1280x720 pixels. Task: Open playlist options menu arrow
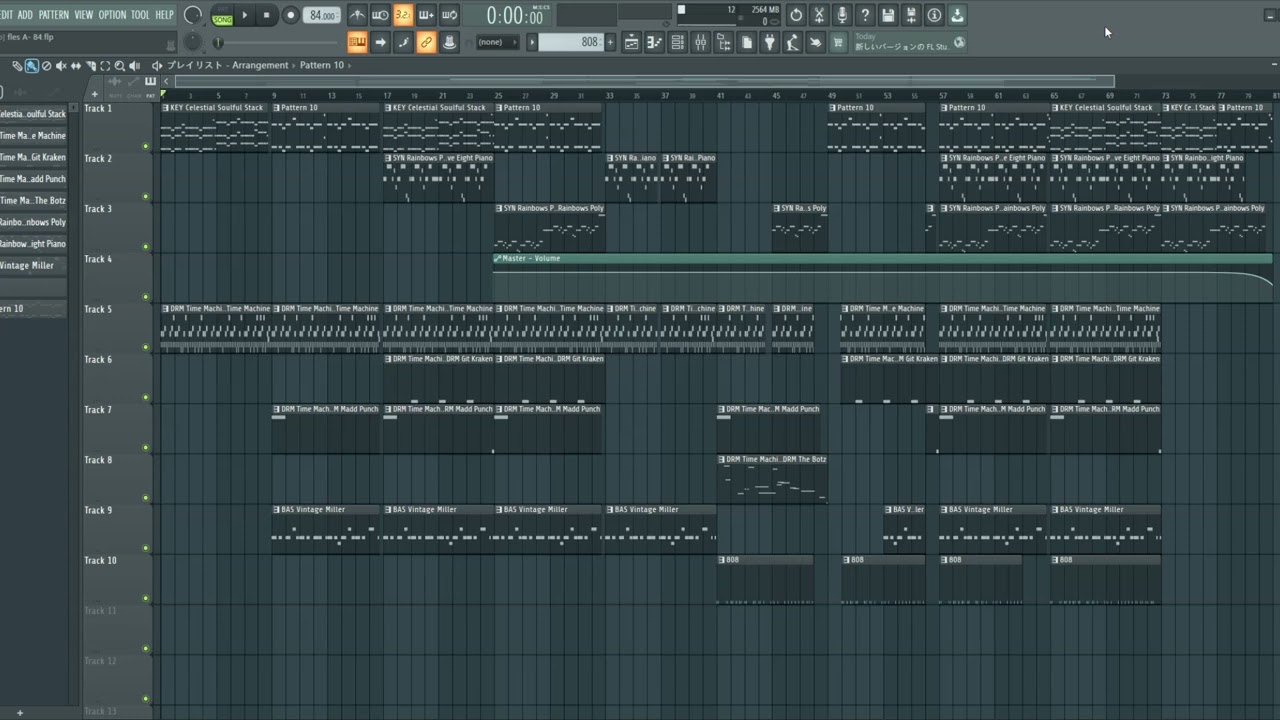pyautogui.click(x=157, y=65)
